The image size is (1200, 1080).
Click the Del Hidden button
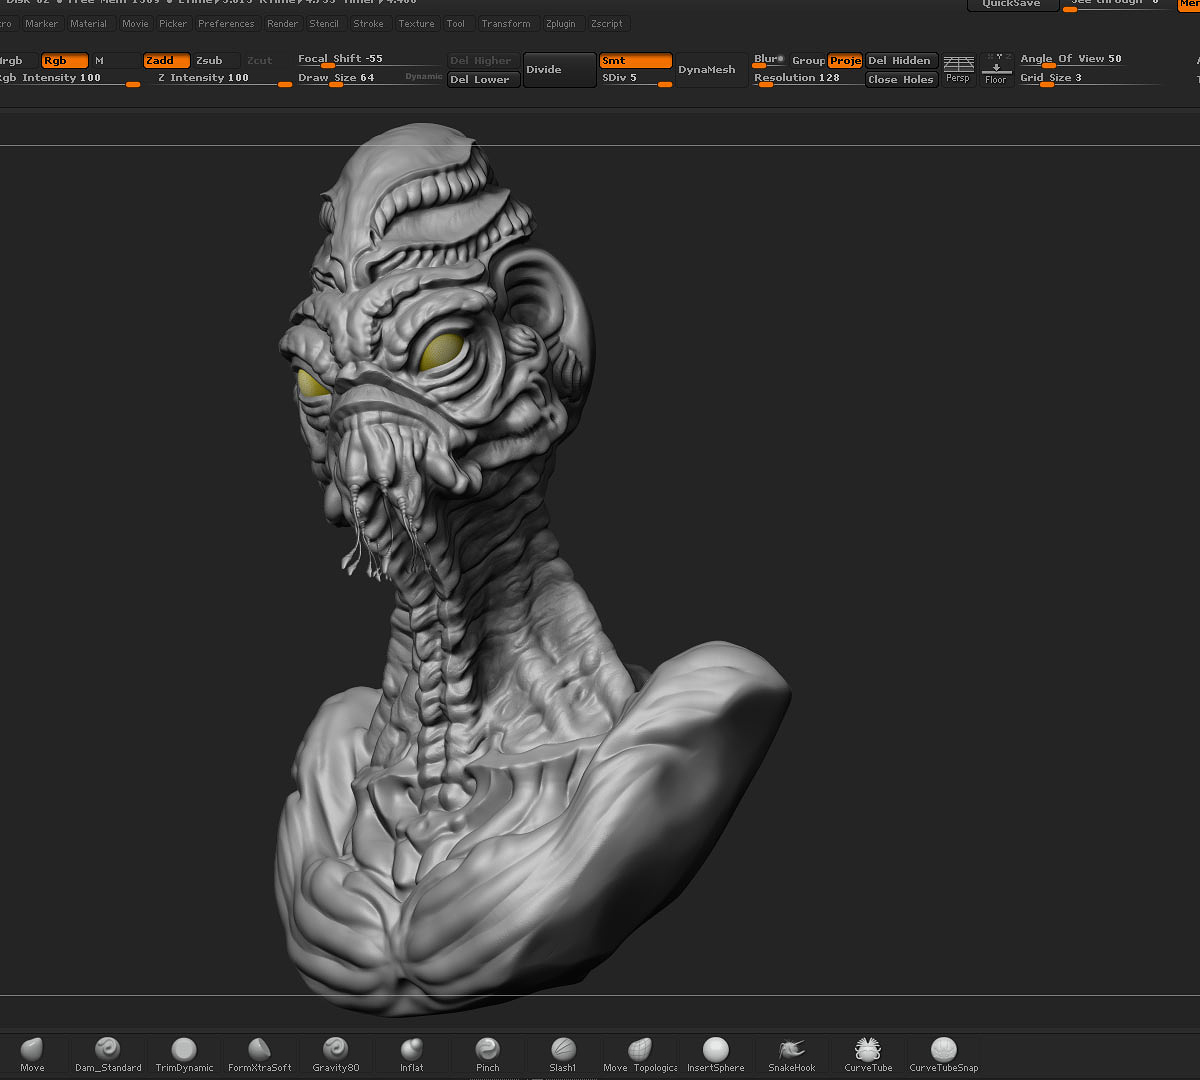pyautogui.click(x=901, y=61)
